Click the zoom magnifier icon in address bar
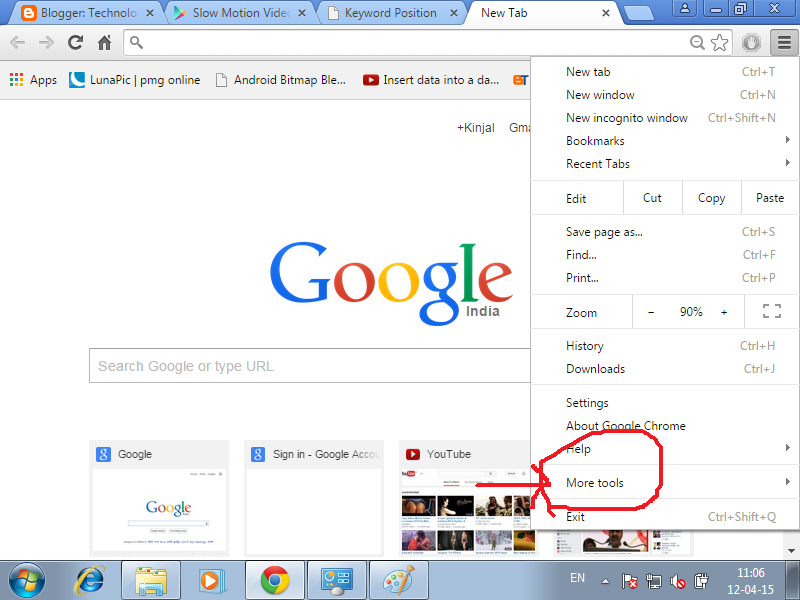The image size is (800, 600). pos(697,42)
